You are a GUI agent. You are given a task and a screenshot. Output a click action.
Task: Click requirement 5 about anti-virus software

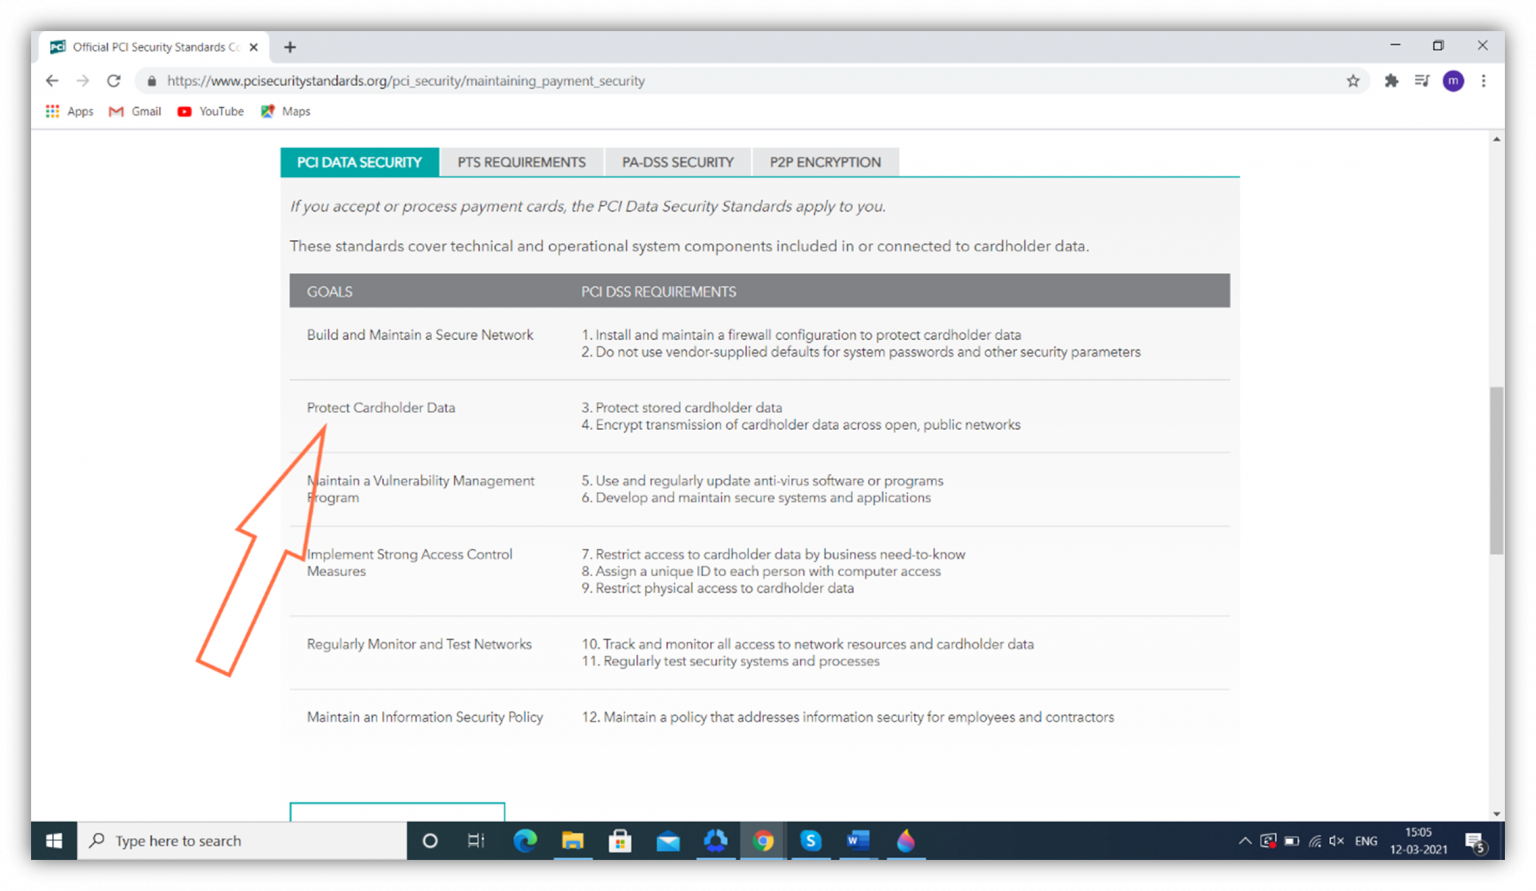pos(762,481)
